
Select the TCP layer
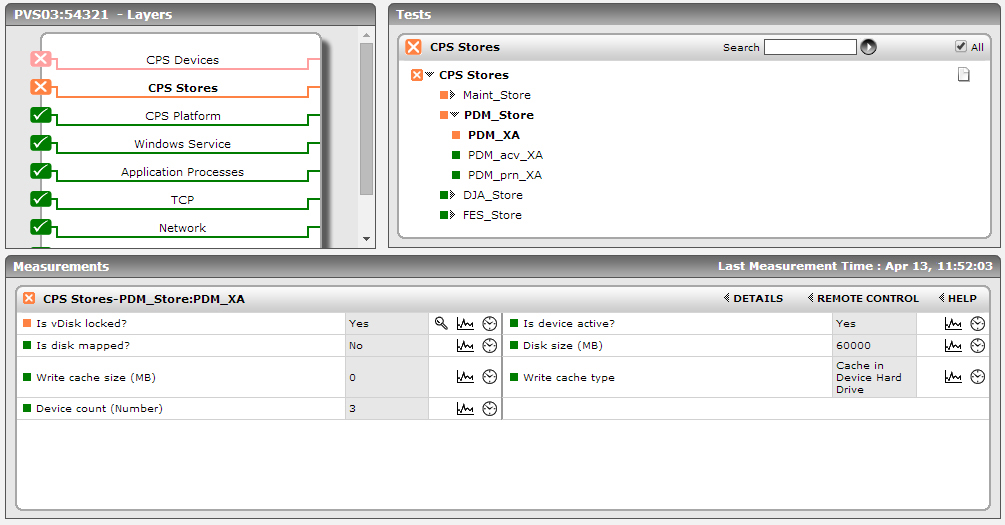tap(183, 200)
